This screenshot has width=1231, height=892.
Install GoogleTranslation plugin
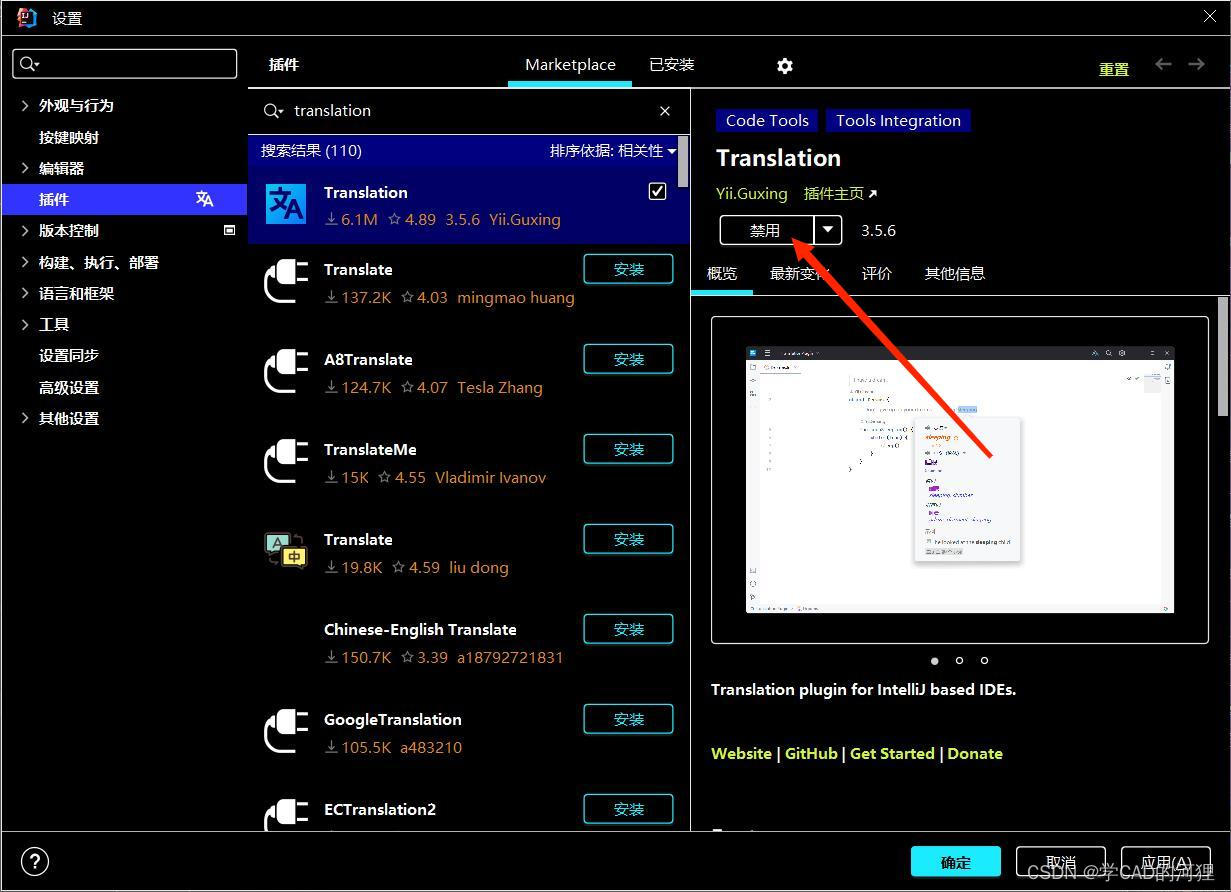point(629,719)
